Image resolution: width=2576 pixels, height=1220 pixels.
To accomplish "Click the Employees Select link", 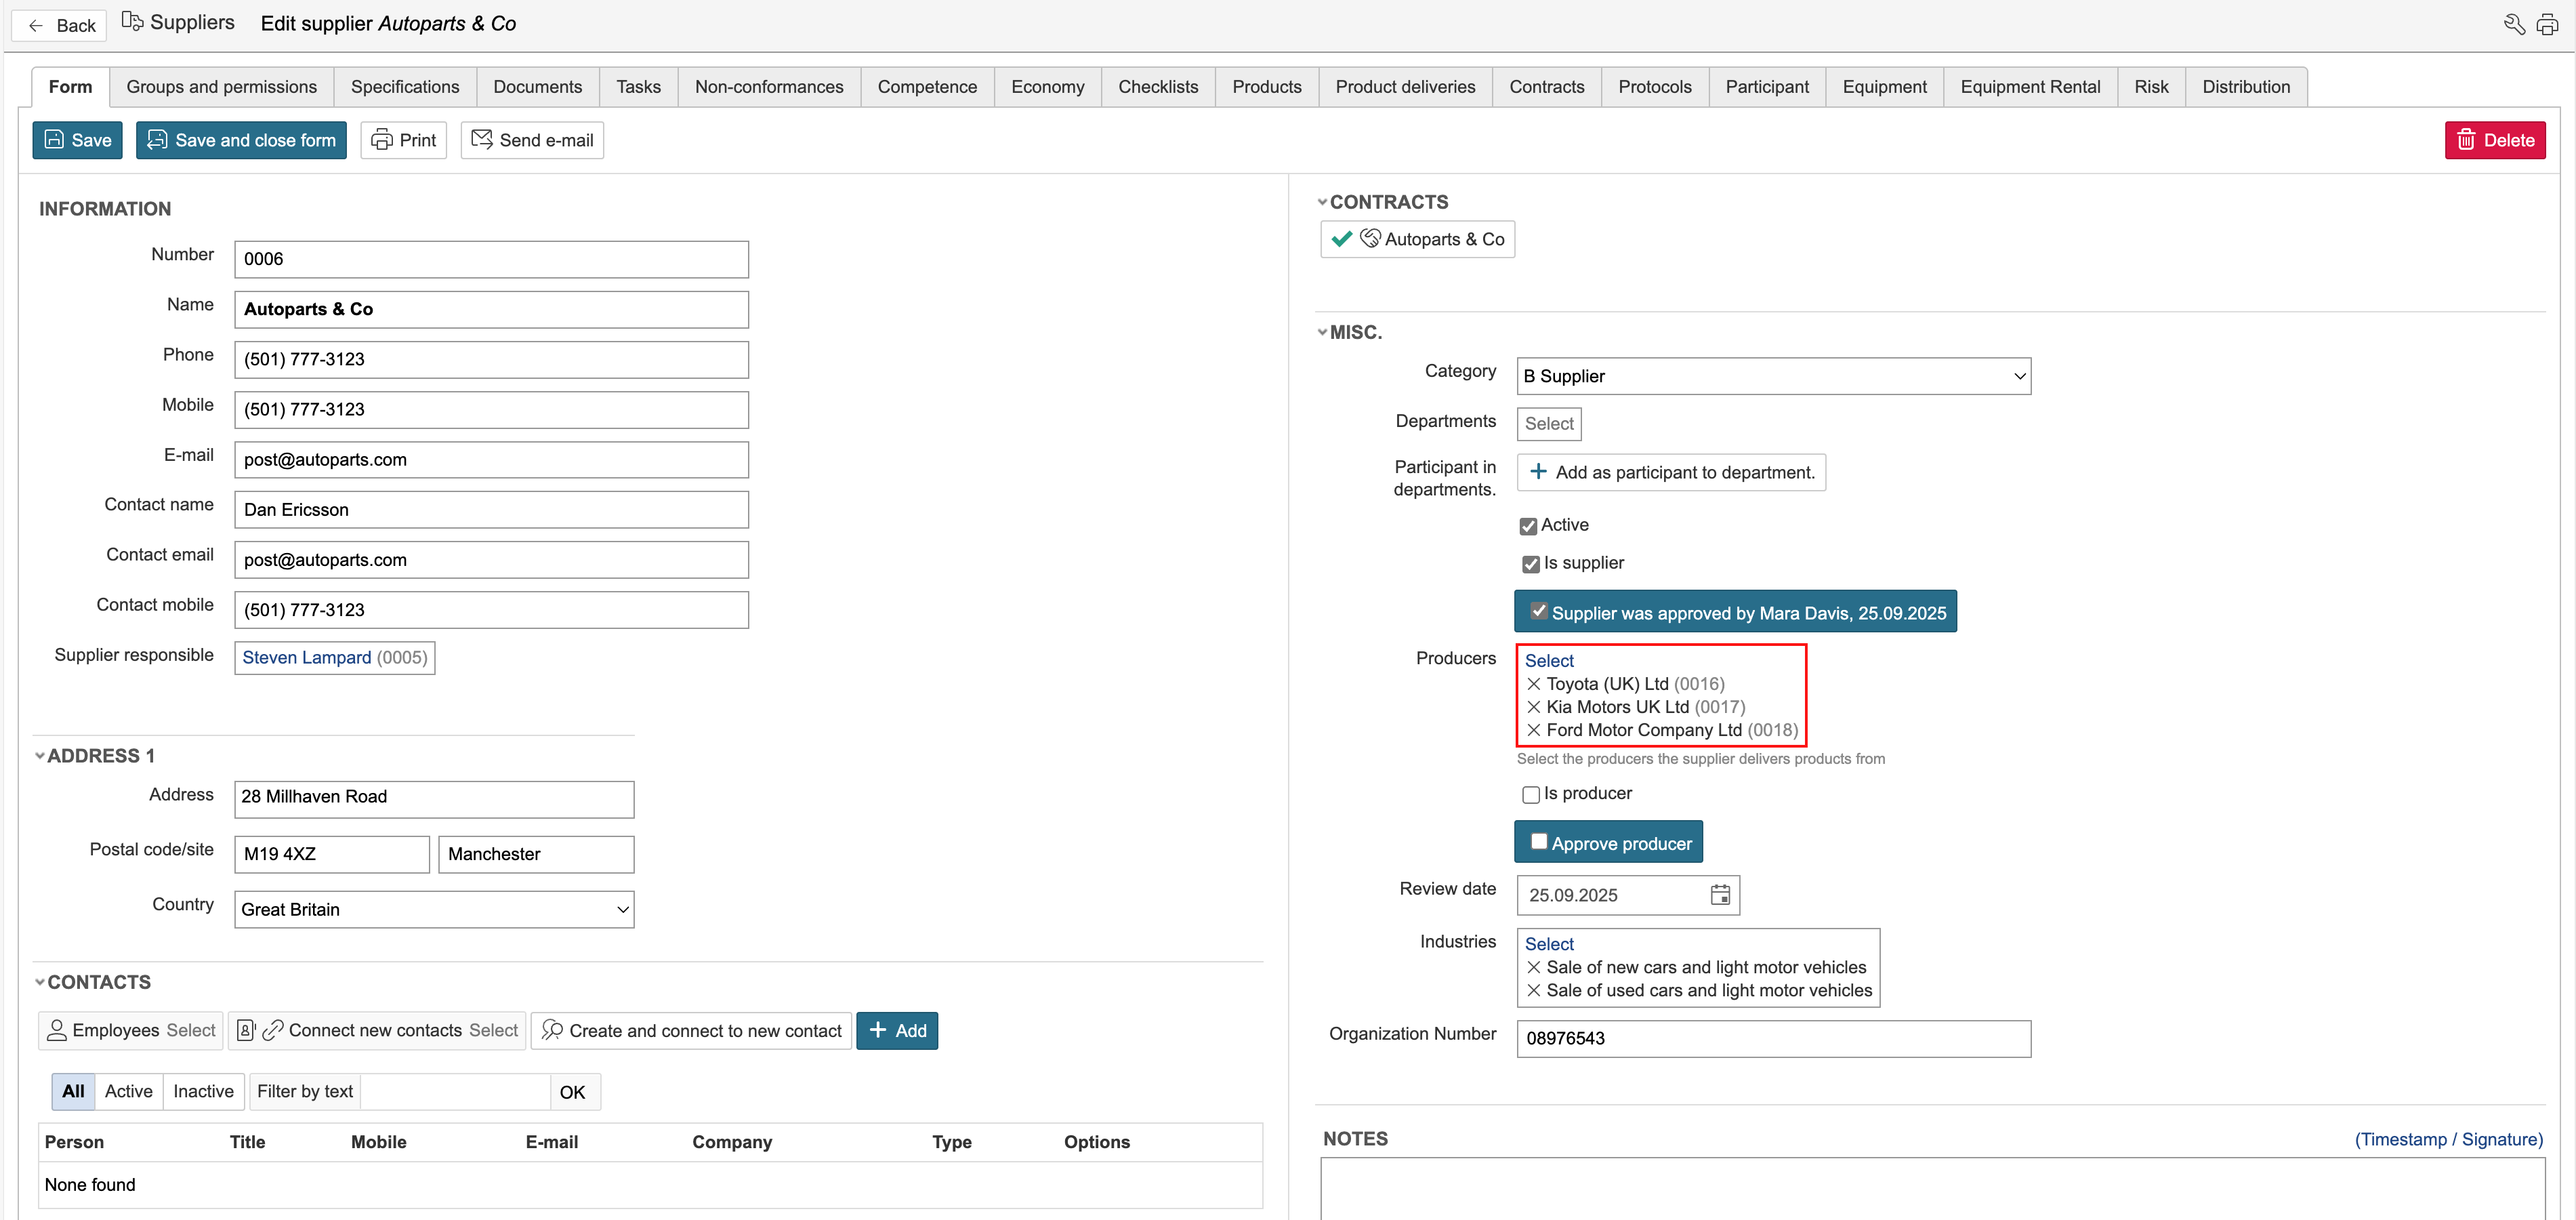I will point(191,1030).
